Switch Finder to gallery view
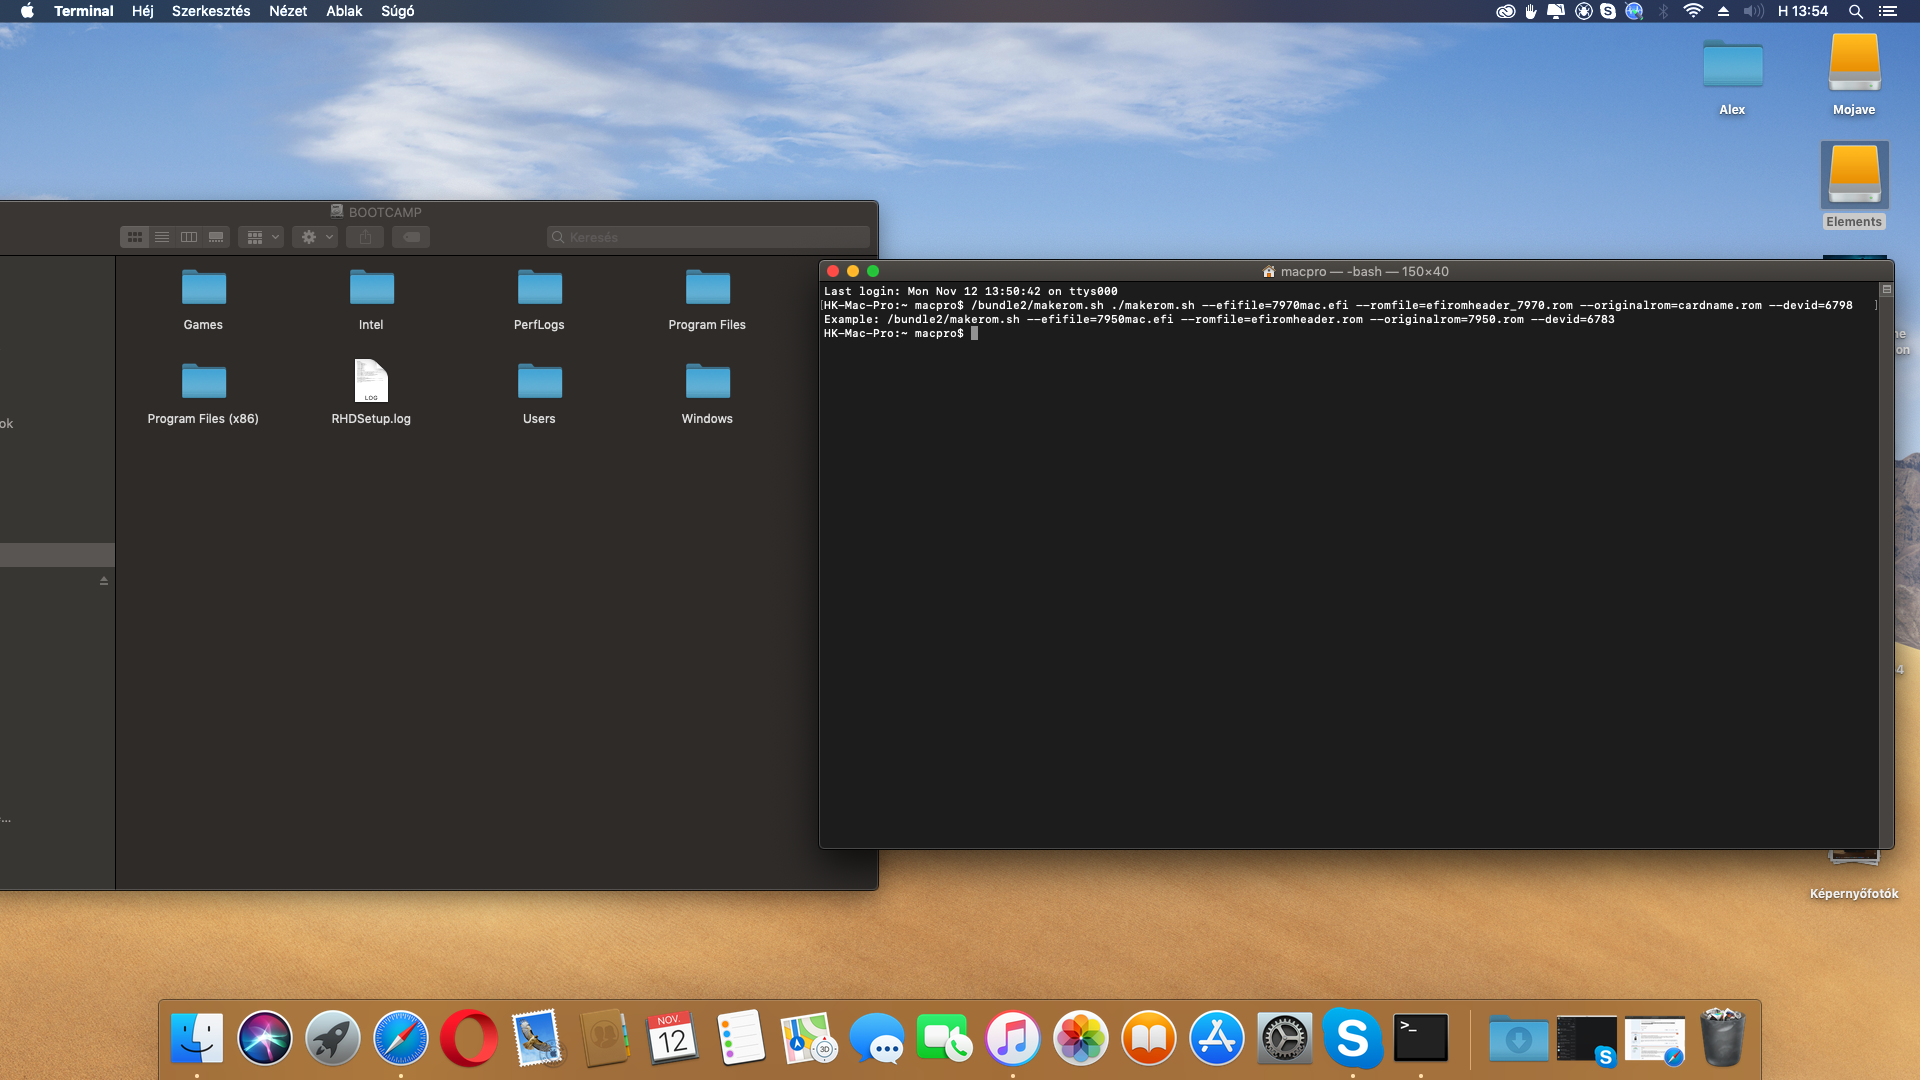This screenshot has width=1920, height=1080. pos(216,237)
